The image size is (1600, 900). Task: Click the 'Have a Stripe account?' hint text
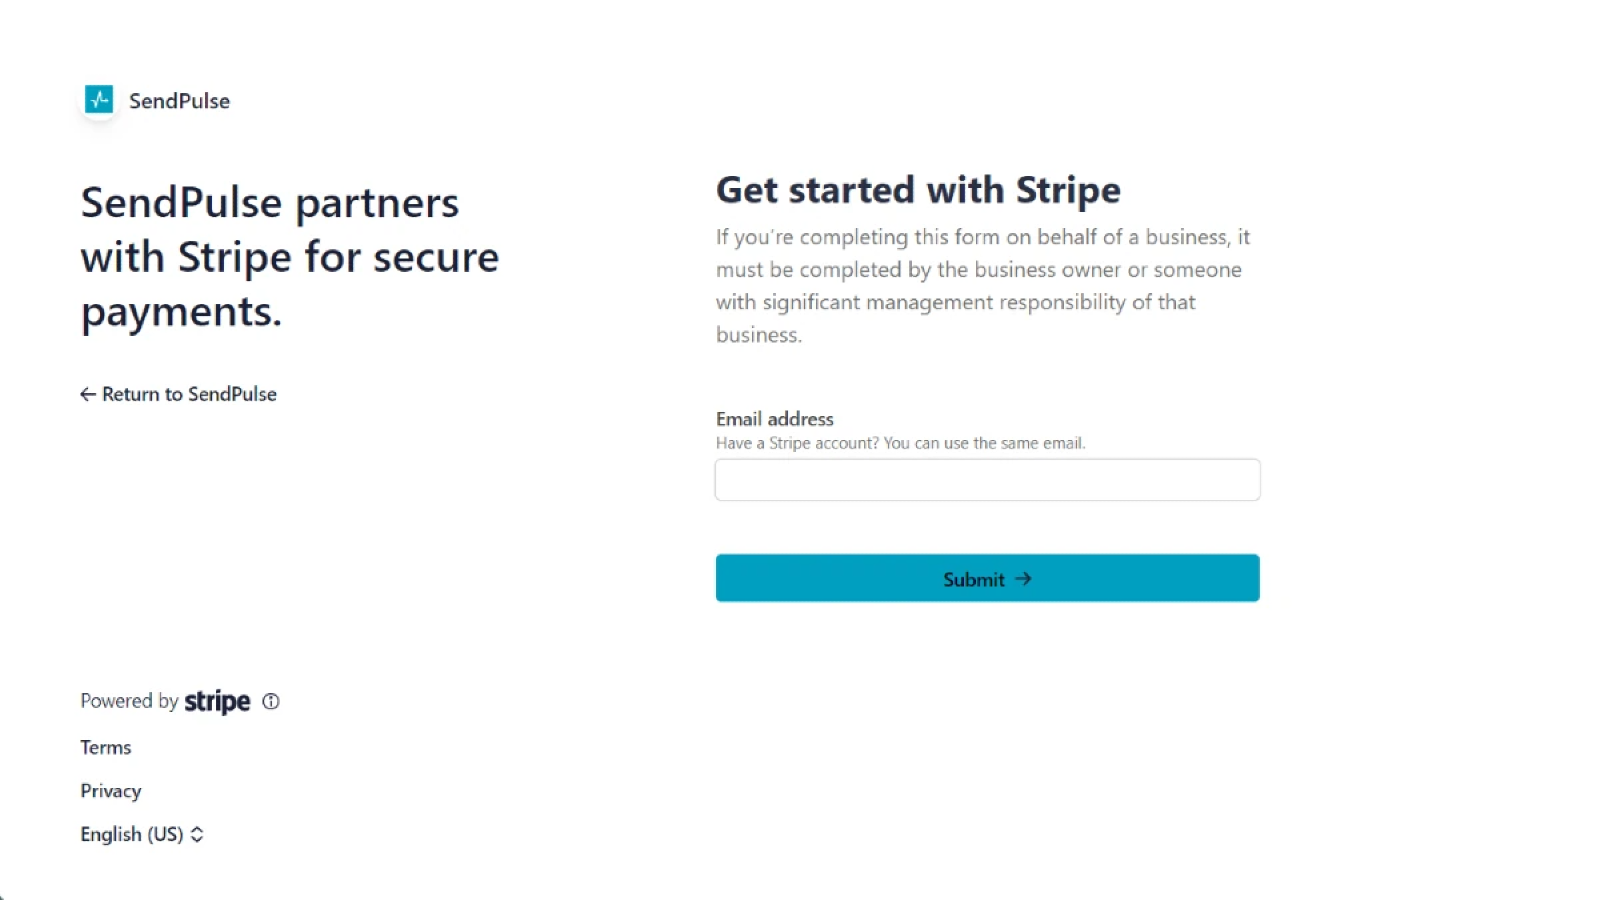point(900,443)
